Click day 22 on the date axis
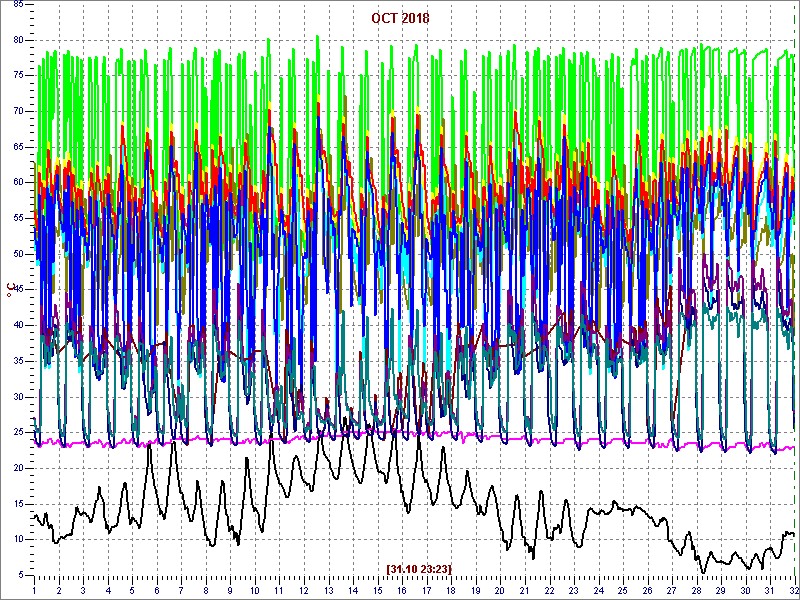The height and width of the screenshot is (600, 800). 549,588
